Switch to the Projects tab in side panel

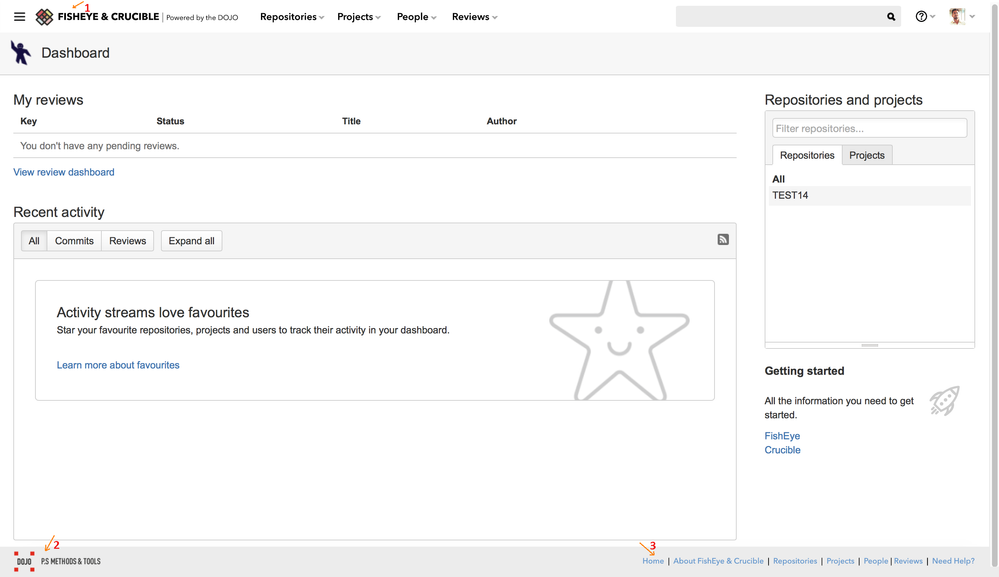click(x=866, y=155)
